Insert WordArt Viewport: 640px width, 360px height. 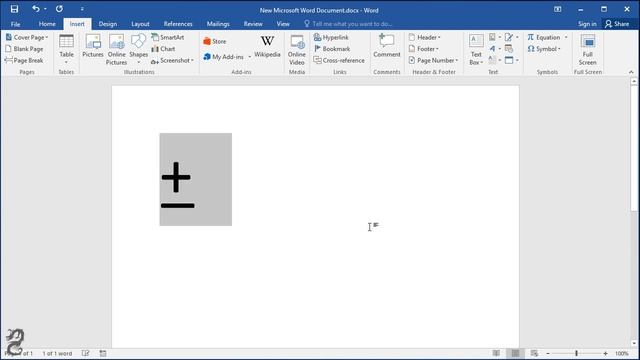pos(495,49)
